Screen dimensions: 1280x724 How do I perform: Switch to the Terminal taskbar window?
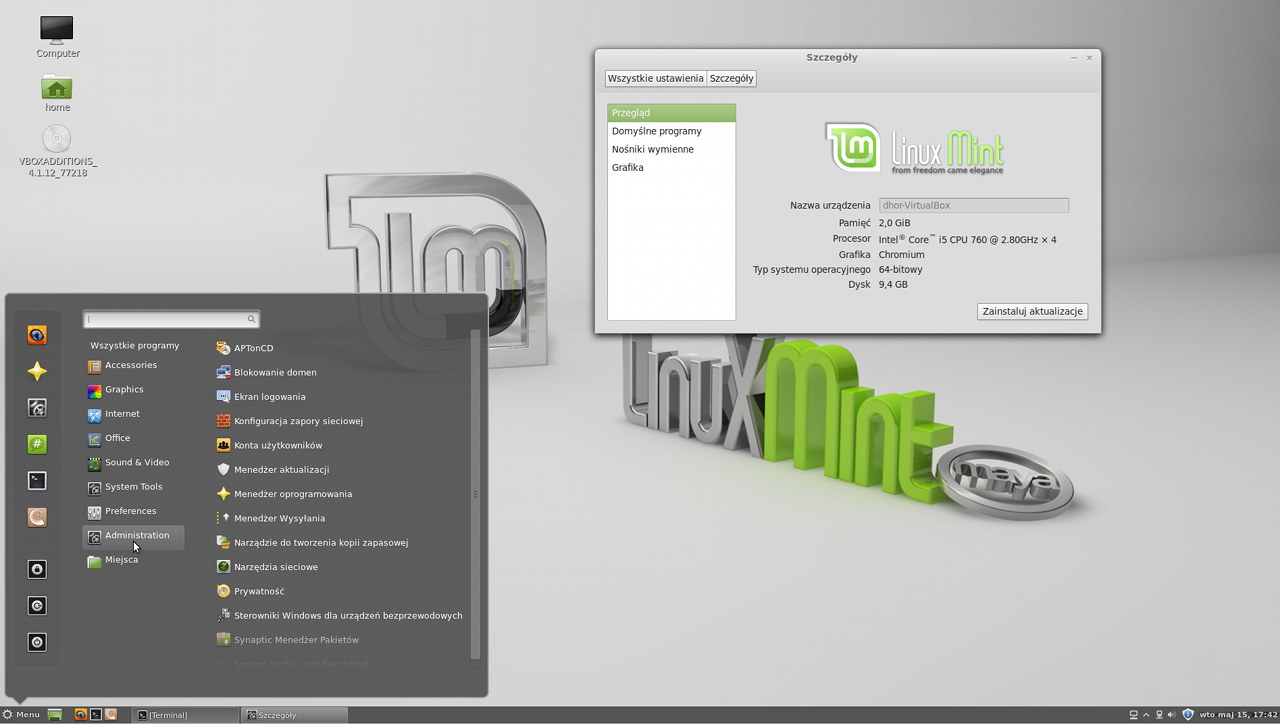pyautogui.click(x=186, y=715)
